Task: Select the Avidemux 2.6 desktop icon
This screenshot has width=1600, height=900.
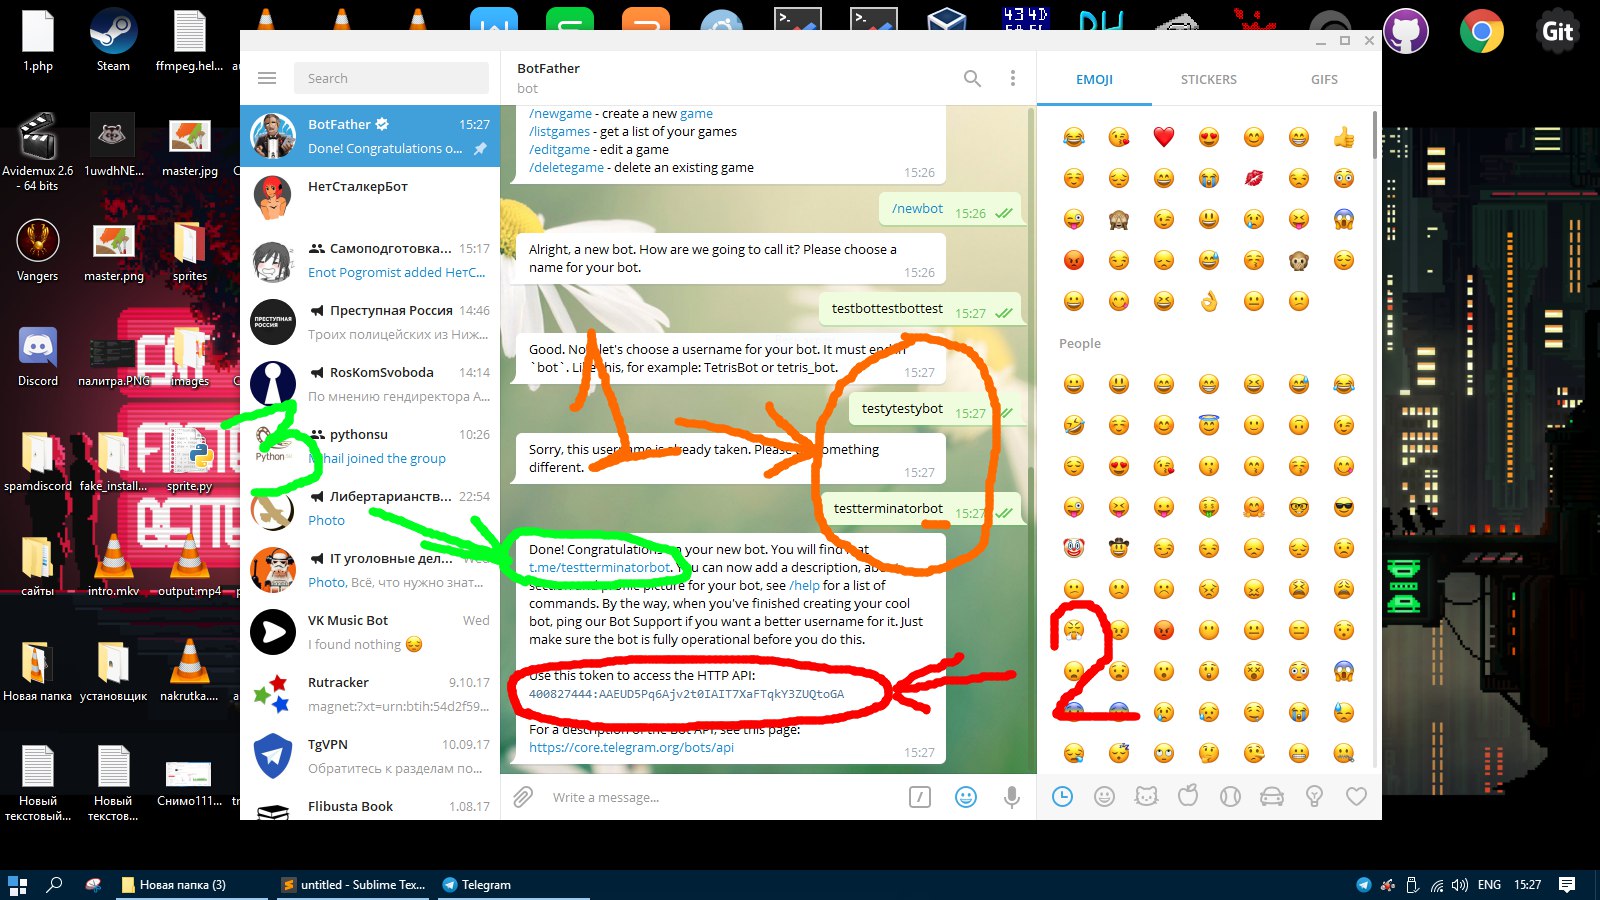Action: [38, 152]
